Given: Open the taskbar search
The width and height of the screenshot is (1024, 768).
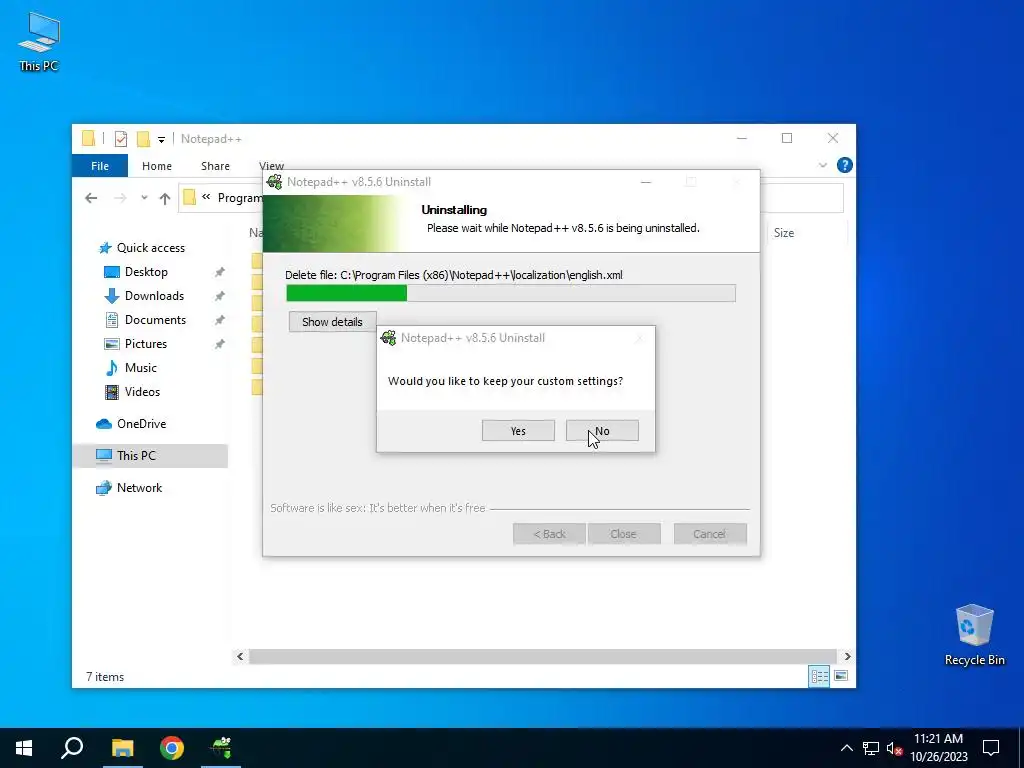Looking at the screenshot, I should [72, 748].
